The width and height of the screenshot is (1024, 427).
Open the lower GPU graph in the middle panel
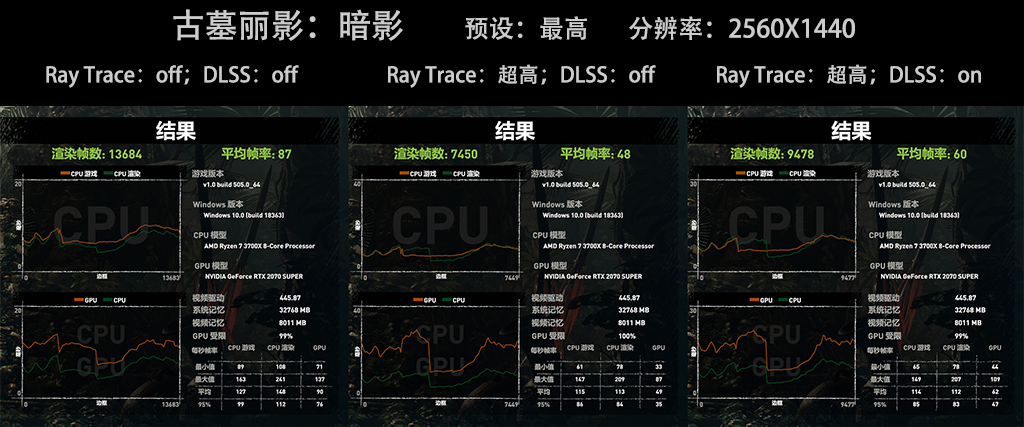(x=440, y=351)
